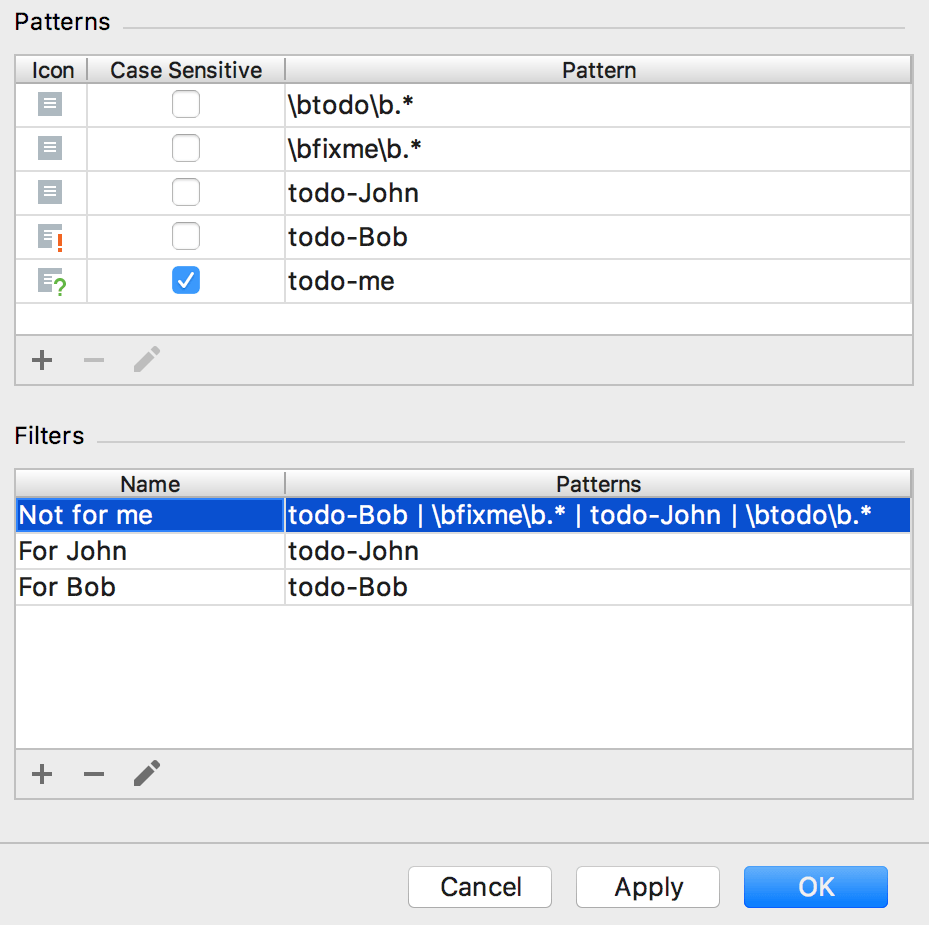
Task: Check case sensitive for todo-John pattern
Action: [x=186, y=193]
